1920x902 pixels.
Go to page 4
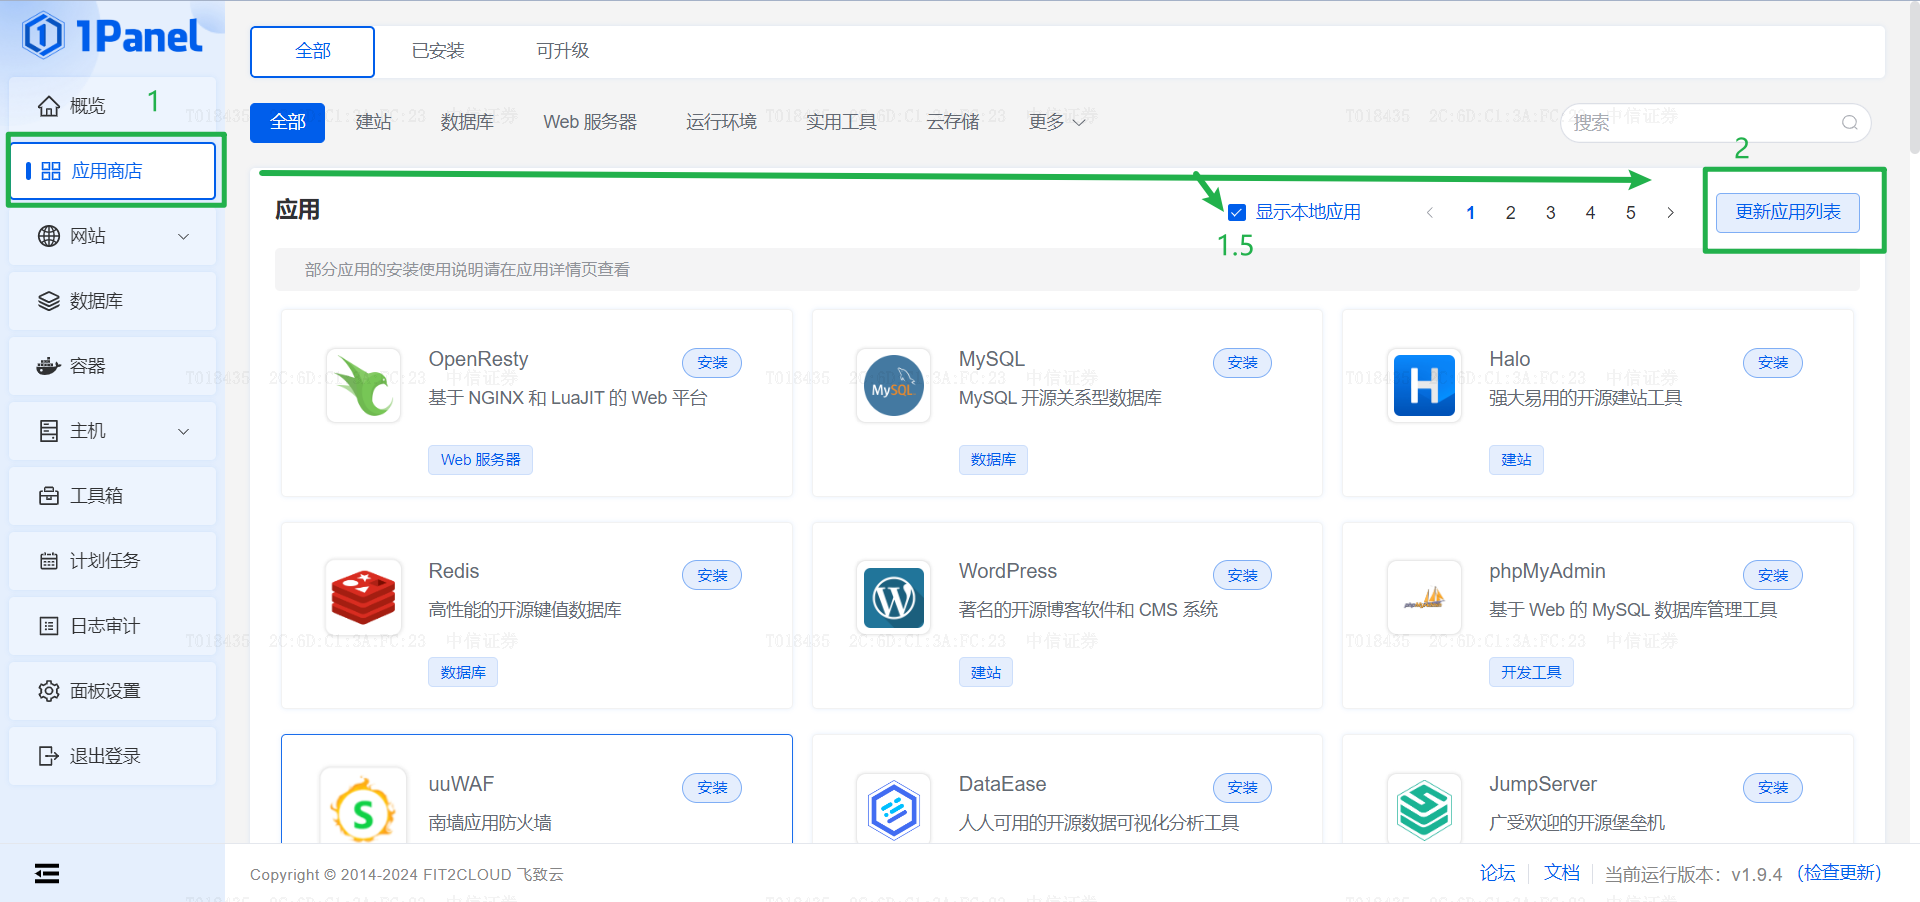pyautogui.click(x=1590, y=212)
